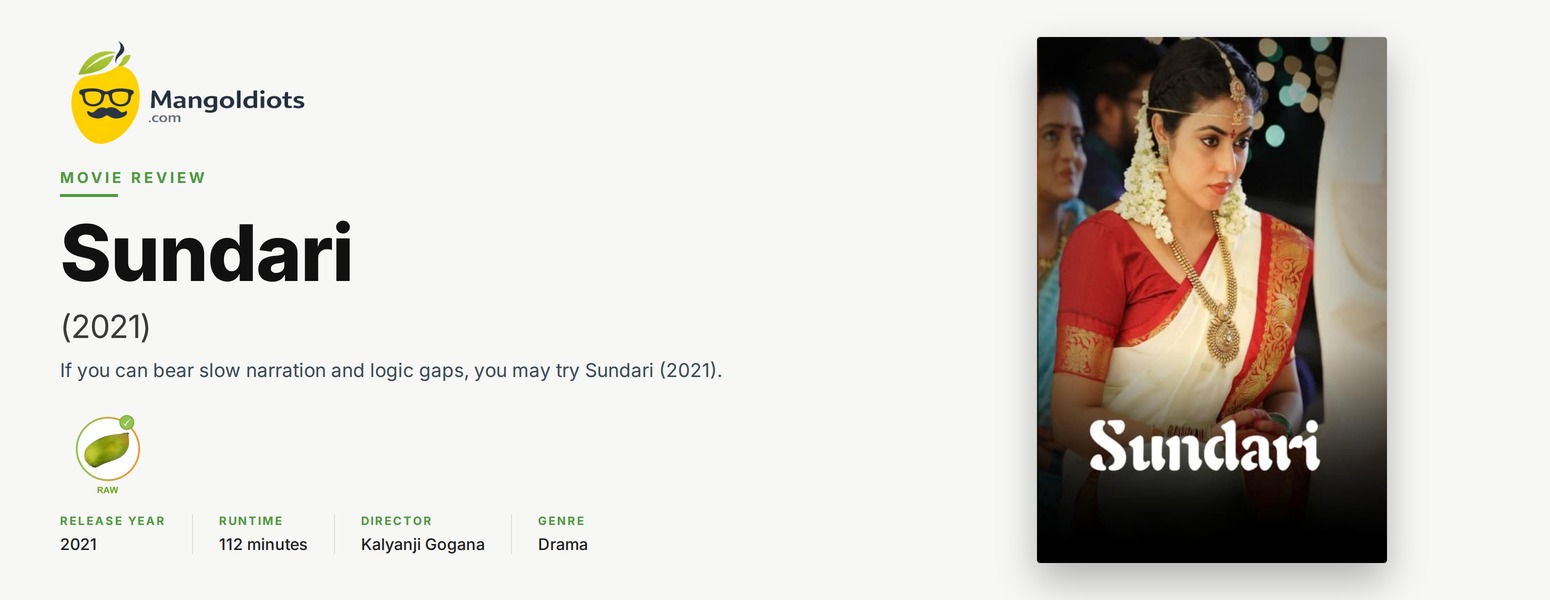Open the Mangoldiots.com site name link
The width and height of the screenshot is (1550, 600).
click(227, 104)
